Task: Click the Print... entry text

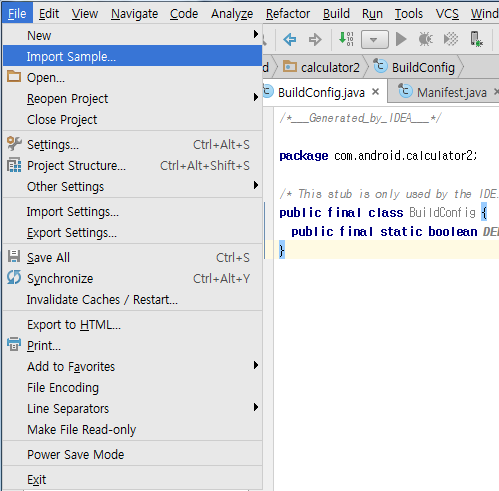Action: [44, 346]
